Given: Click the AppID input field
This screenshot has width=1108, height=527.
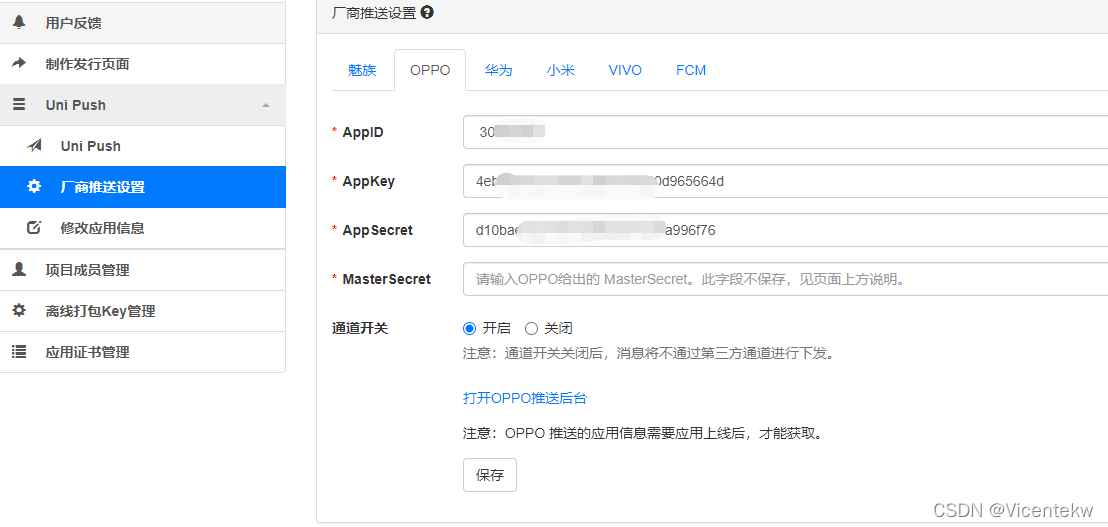Looking at the screenshot, I should [x=785, y=132].
